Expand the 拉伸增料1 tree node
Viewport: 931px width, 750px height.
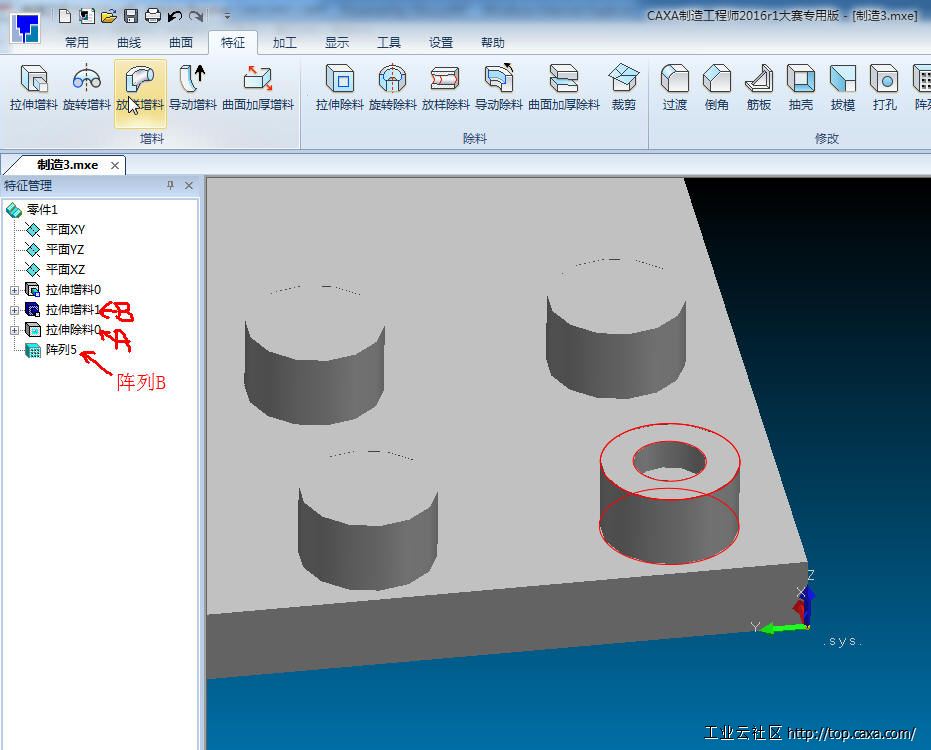tap(14, 310)
